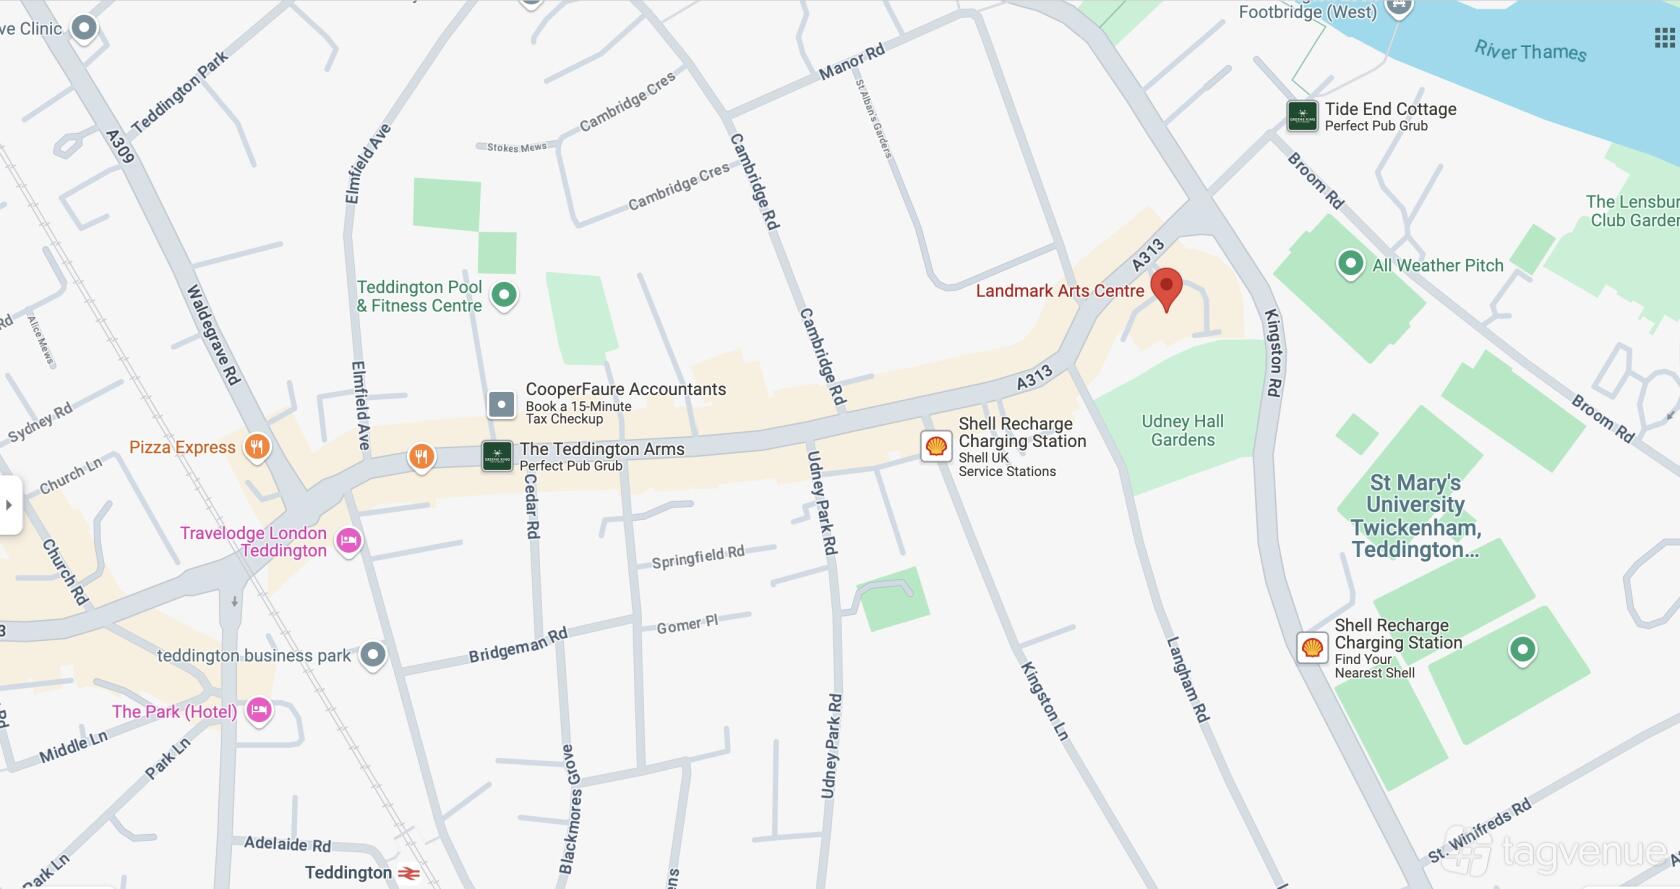
Task: Select the Udney Hall Gardens label
Action: pyautogui.click(x=1183, y=431)
